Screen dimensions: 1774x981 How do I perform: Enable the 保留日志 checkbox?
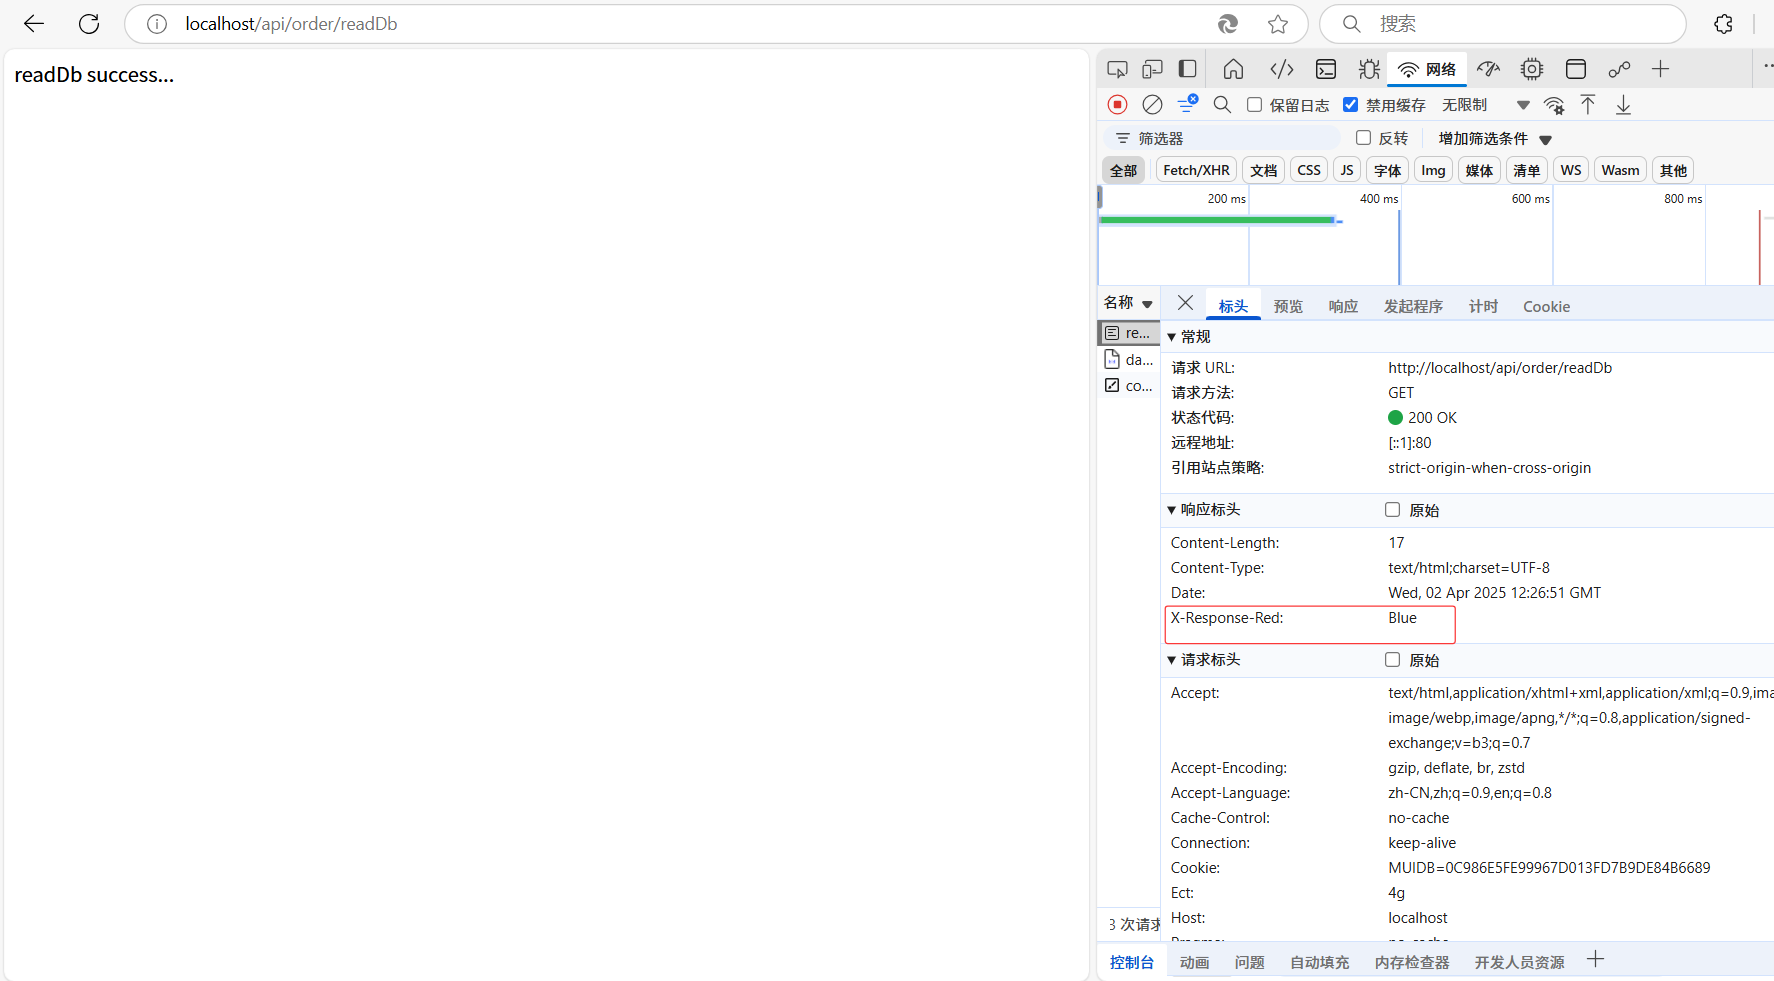1255,105
